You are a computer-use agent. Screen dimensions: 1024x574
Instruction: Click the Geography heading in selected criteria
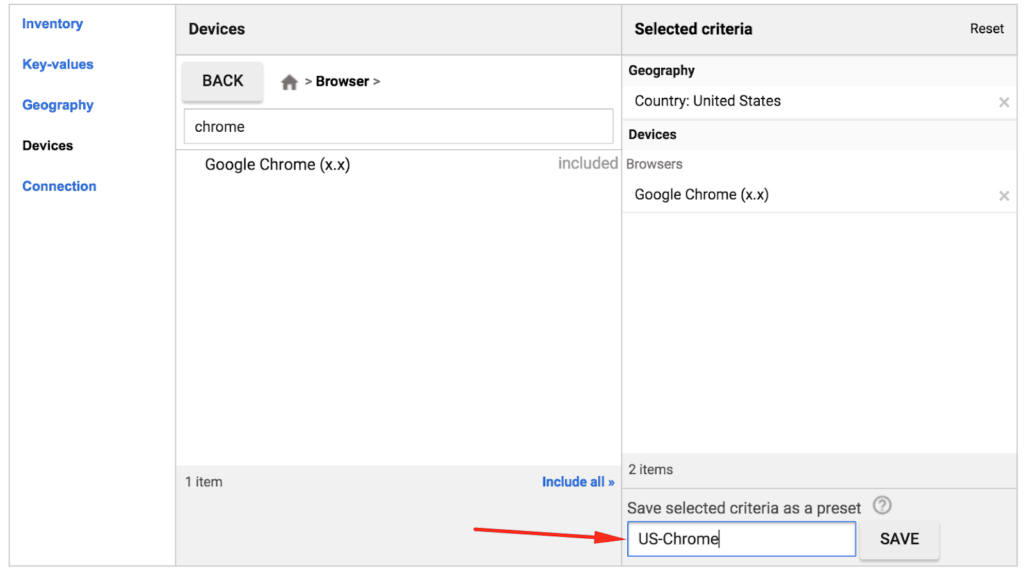(x=662, y=71)
